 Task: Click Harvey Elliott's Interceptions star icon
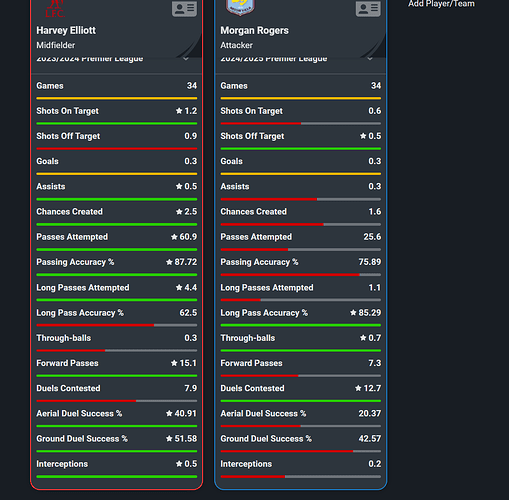click(x=179, y=464)
